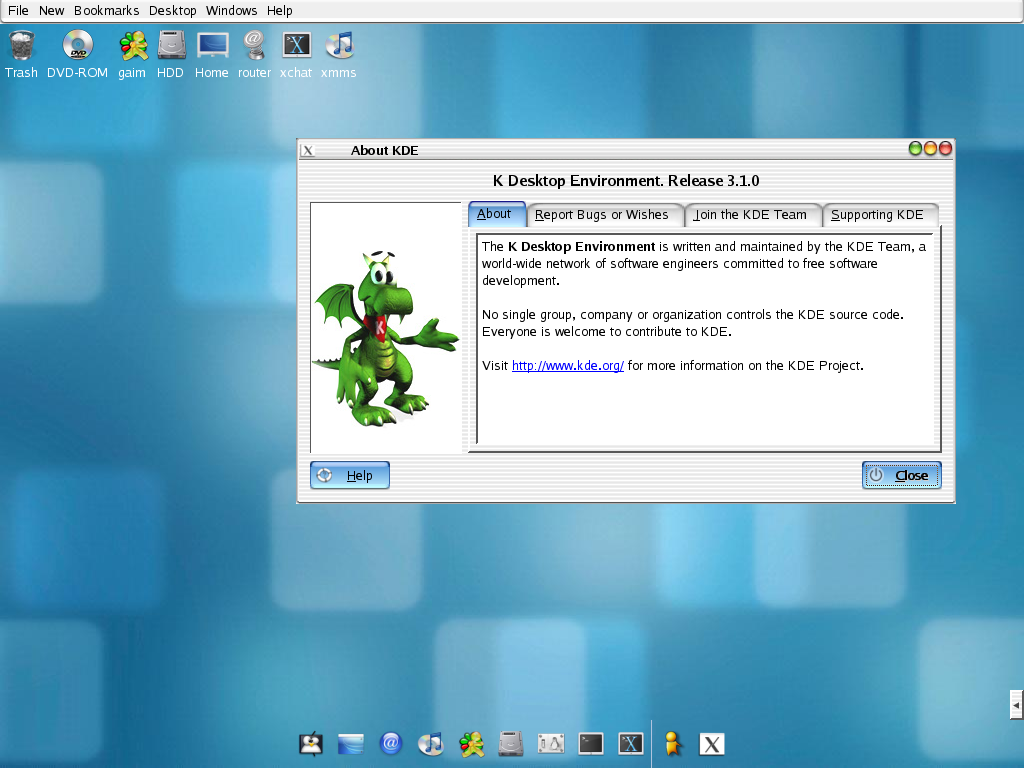
Task: Open the Windows menu
Action: tap(231, 10)
